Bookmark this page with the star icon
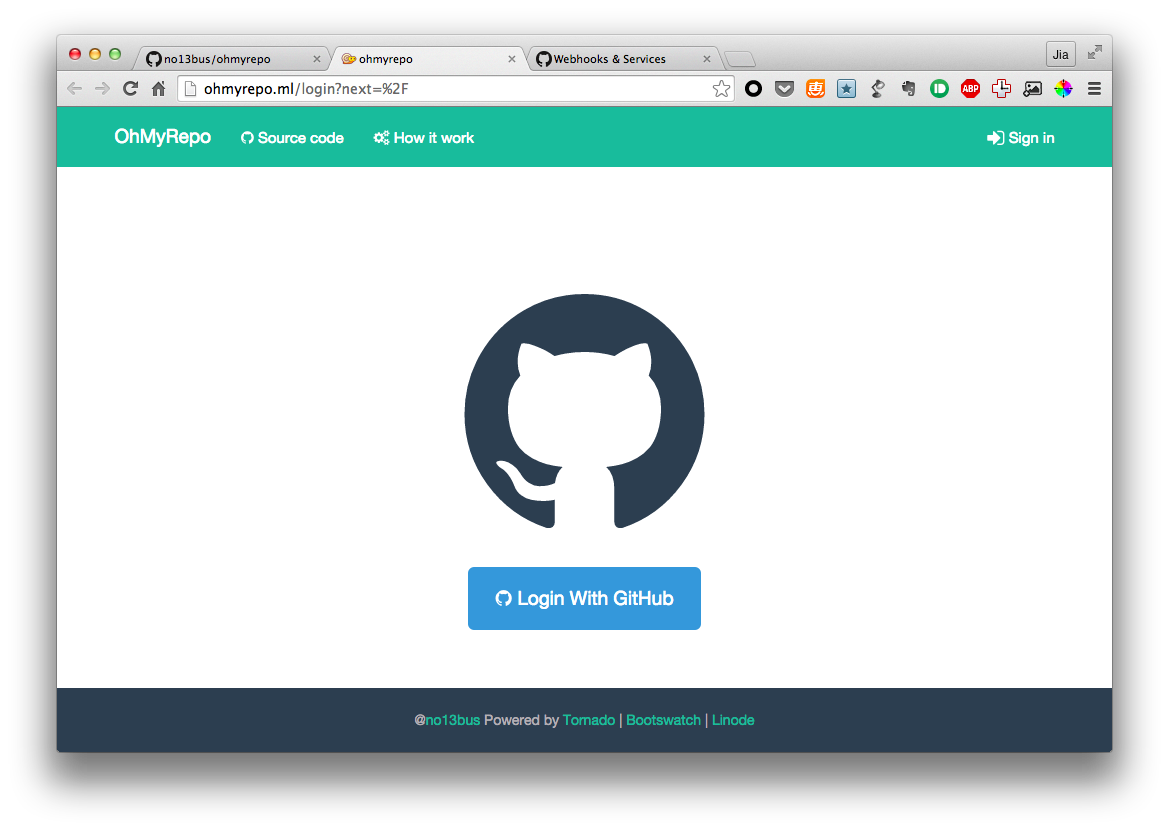 pyautogui.click(x=721, y=89)
